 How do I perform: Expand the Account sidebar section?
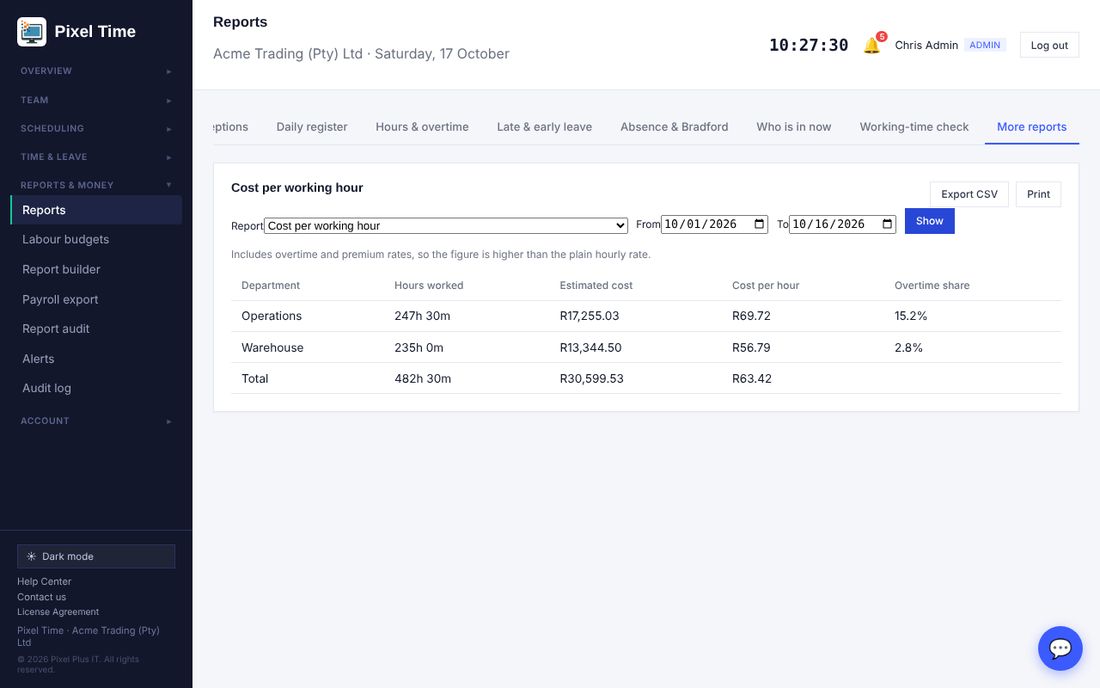[x=96, y=421]
